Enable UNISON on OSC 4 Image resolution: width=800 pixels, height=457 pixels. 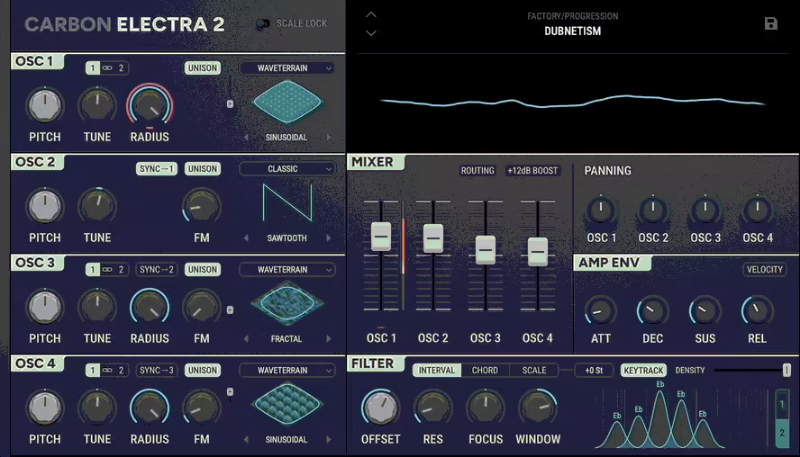coord(203,370)
